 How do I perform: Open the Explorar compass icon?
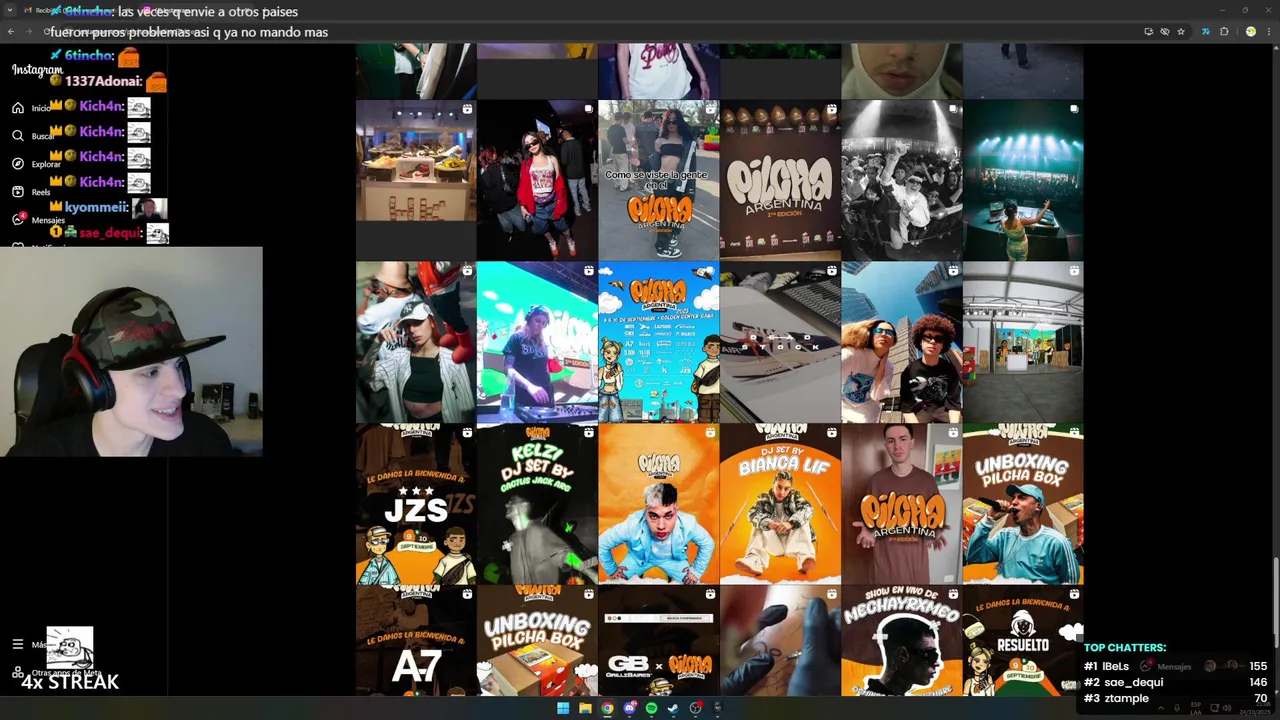tap(18, 164)
